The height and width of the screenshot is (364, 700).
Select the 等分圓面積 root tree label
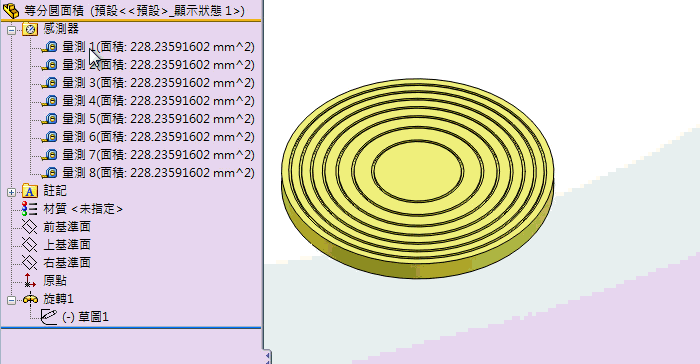pos(134,11)
